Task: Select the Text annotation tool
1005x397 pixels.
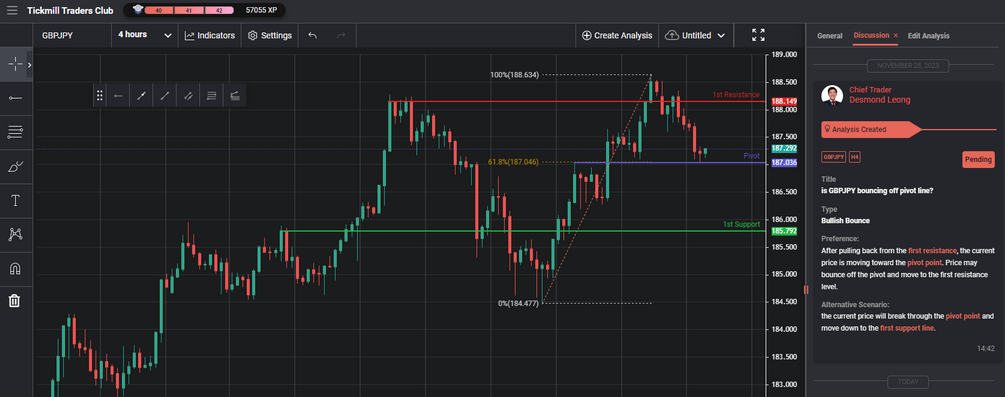Action: pos(15,201)
